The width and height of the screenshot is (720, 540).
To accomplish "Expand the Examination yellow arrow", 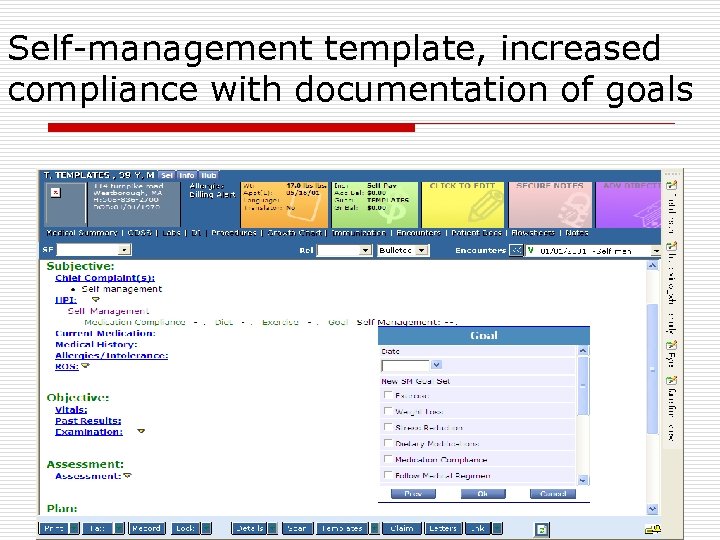I will pos(141,431).
